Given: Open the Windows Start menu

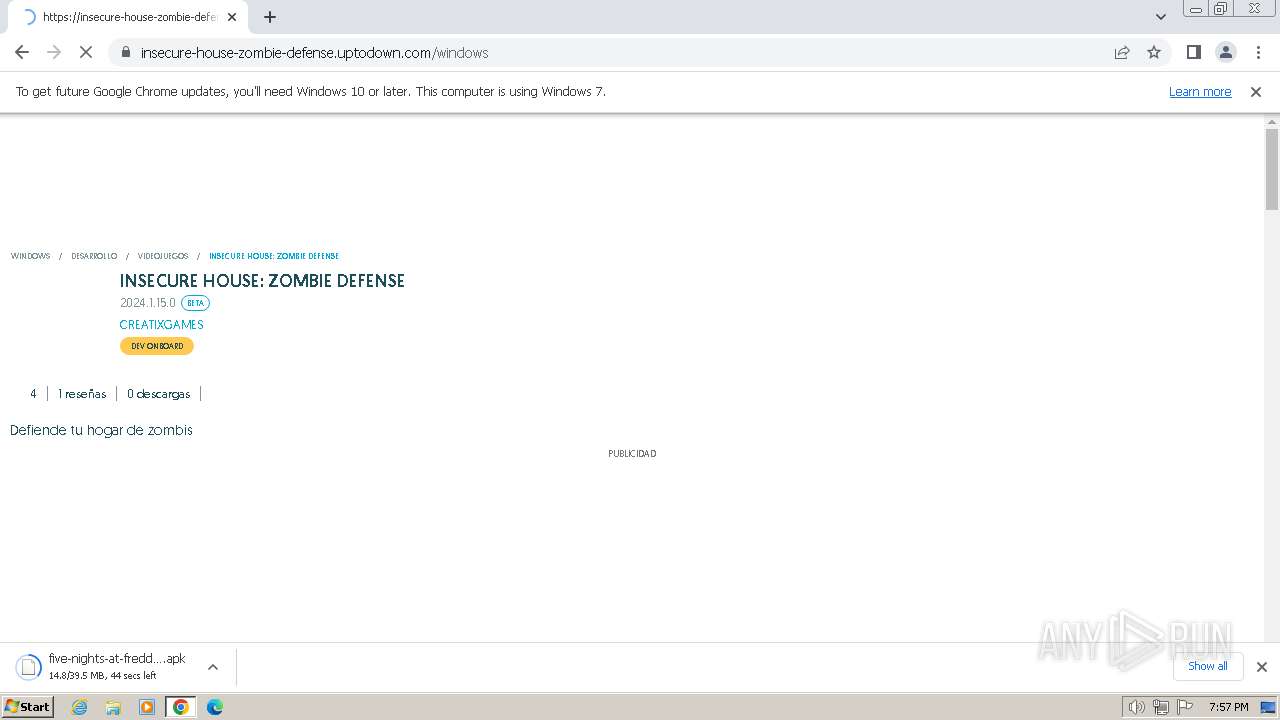Looking at the screenshot, I should 28,707.
